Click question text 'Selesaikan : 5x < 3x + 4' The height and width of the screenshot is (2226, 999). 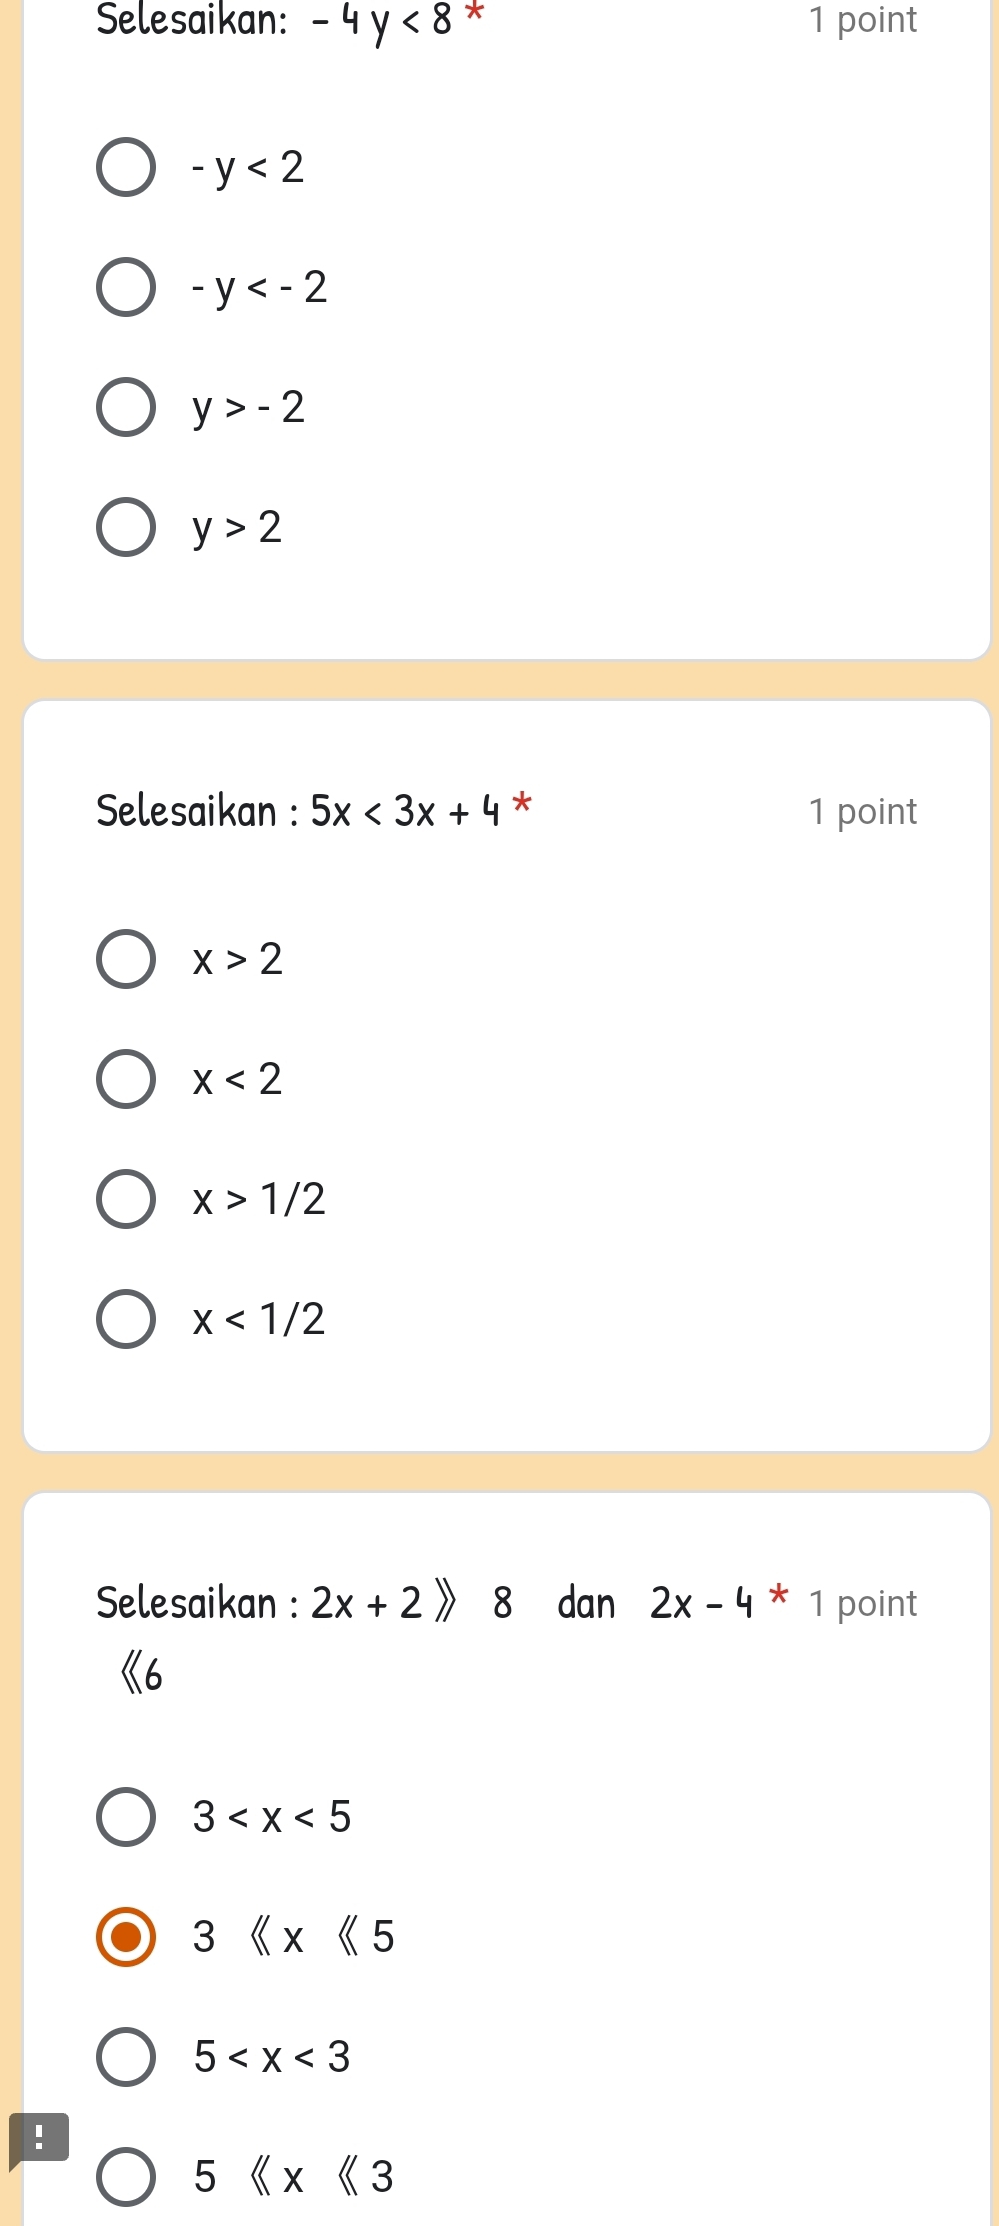tap(298, 811)
